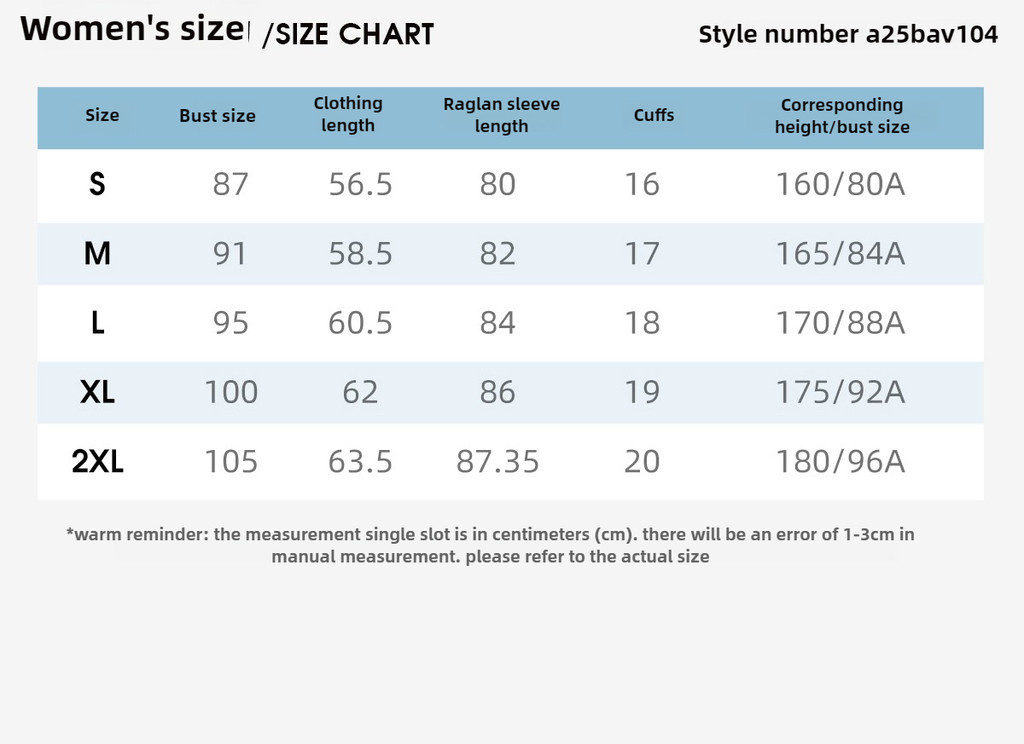Image resolution: width=1024 pixels, height=744 pixels.
Task: Select the 160/80A height value
Action: coord(840,184)
